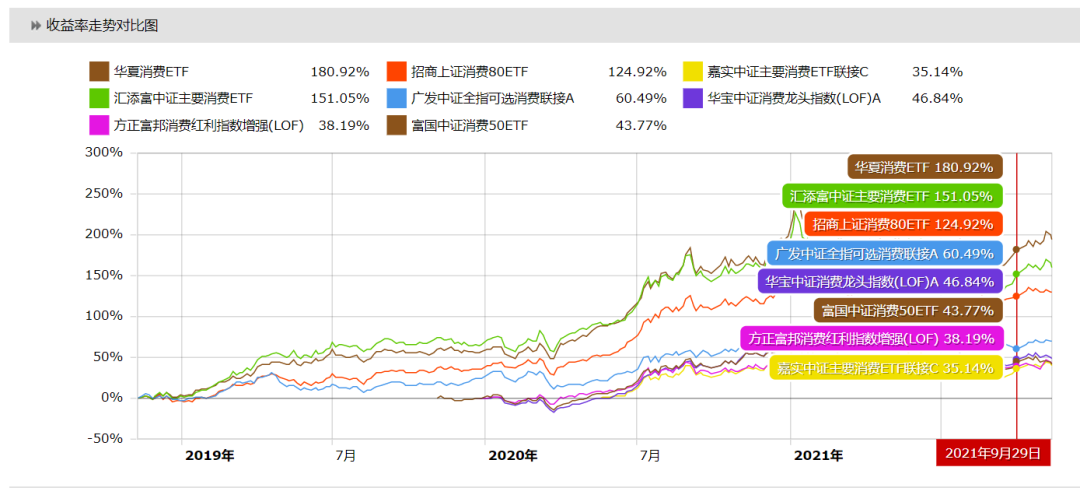Click the 124.92% value in legend

point(637,72)
